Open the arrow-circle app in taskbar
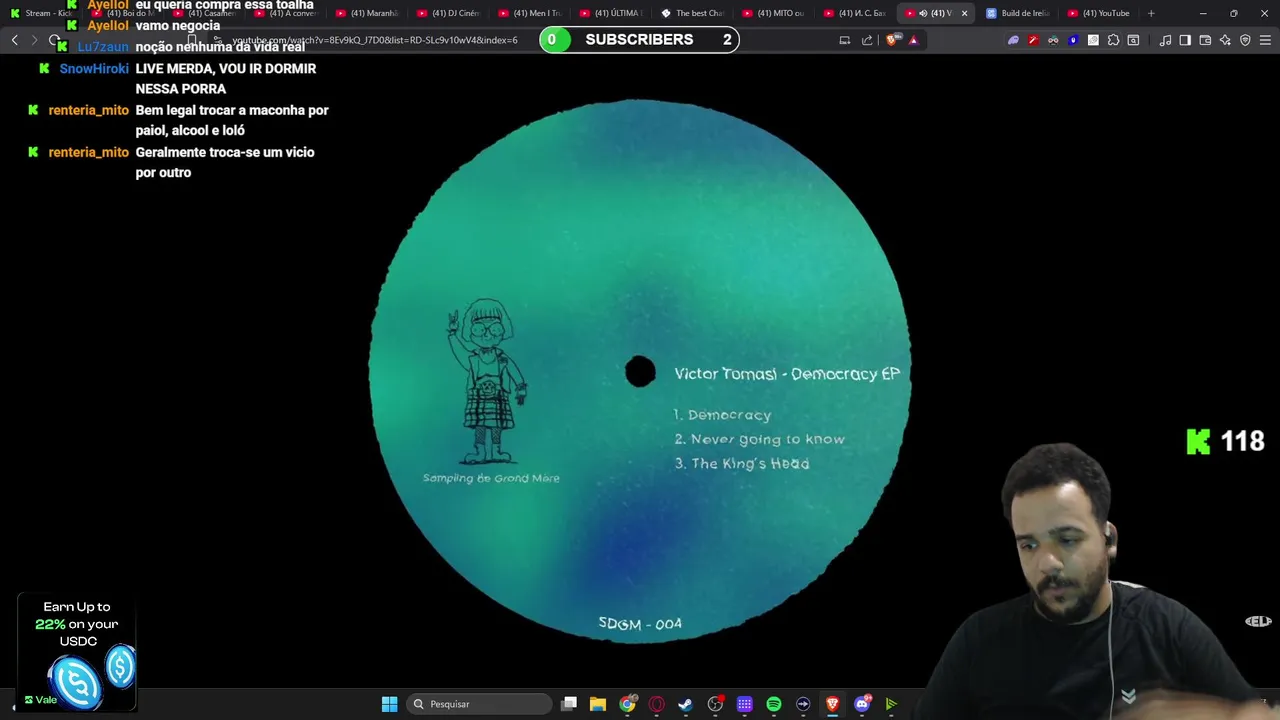 [803, 704]
